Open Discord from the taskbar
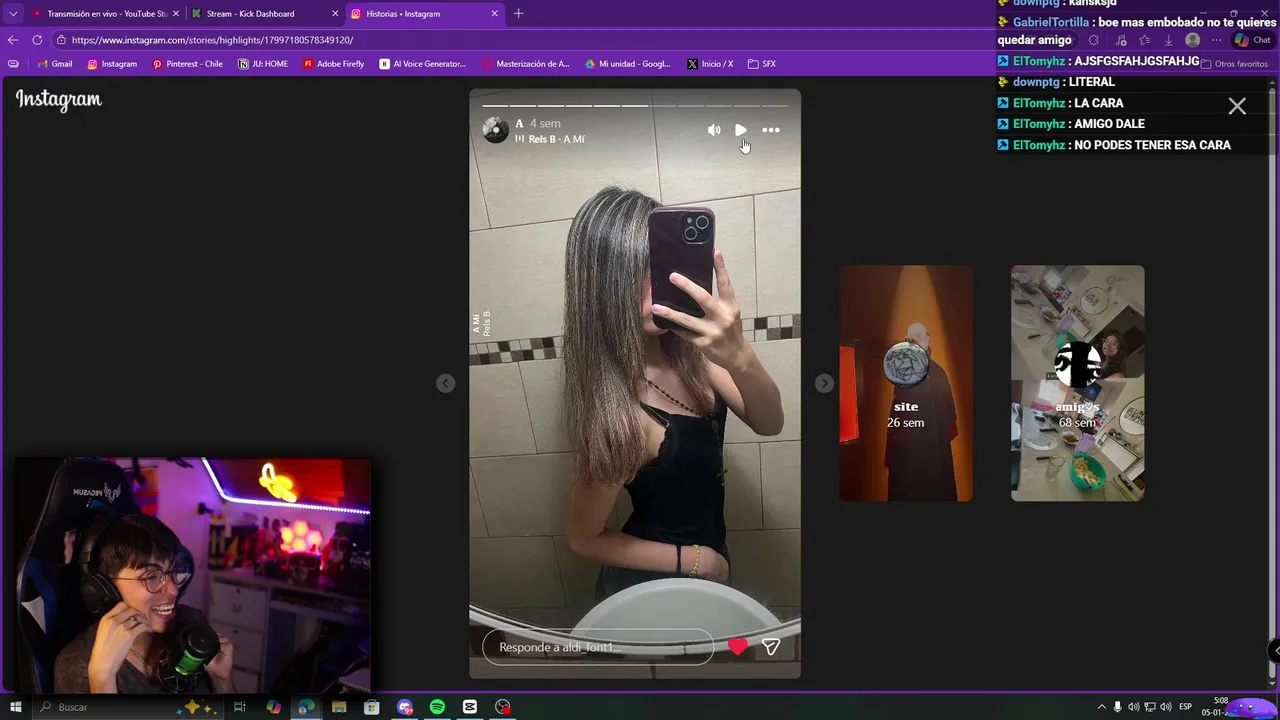Viewport: 1280px width, 720px height. coord(405,707)
